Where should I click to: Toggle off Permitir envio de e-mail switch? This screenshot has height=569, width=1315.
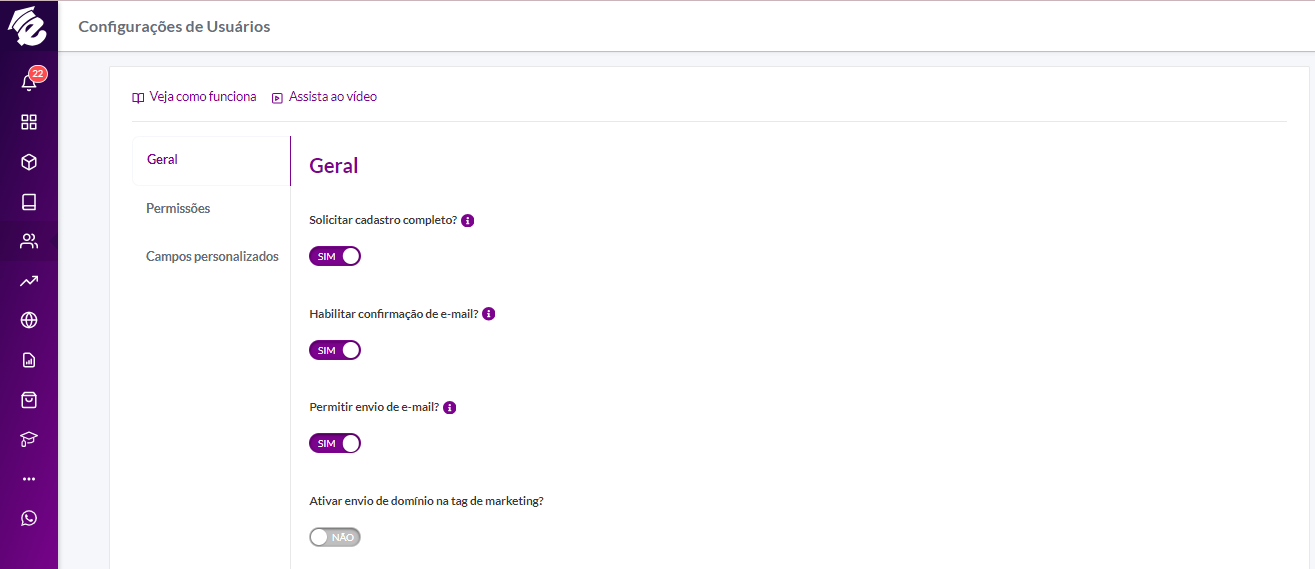(x=335, y=443)
